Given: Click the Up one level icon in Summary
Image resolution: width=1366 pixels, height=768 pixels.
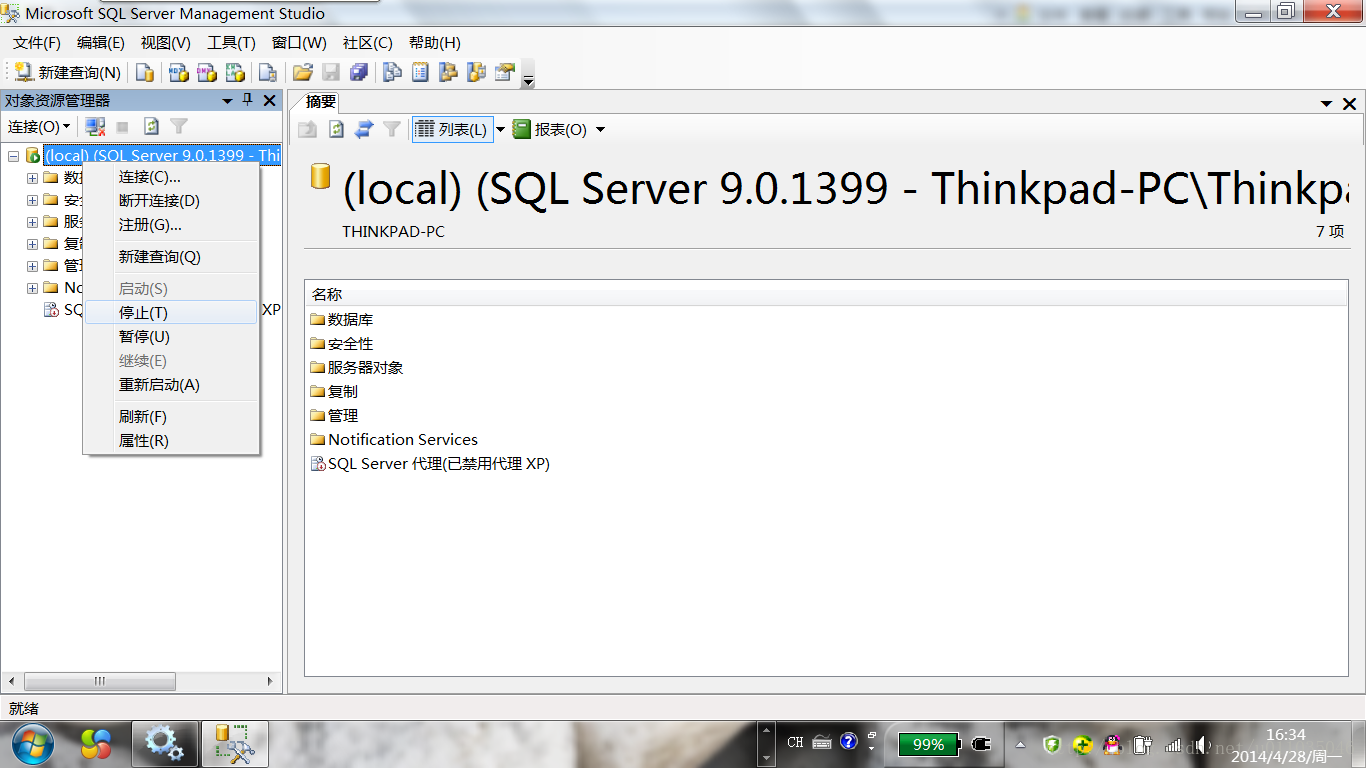Looking at the screenshot, I should click(308, 129).
